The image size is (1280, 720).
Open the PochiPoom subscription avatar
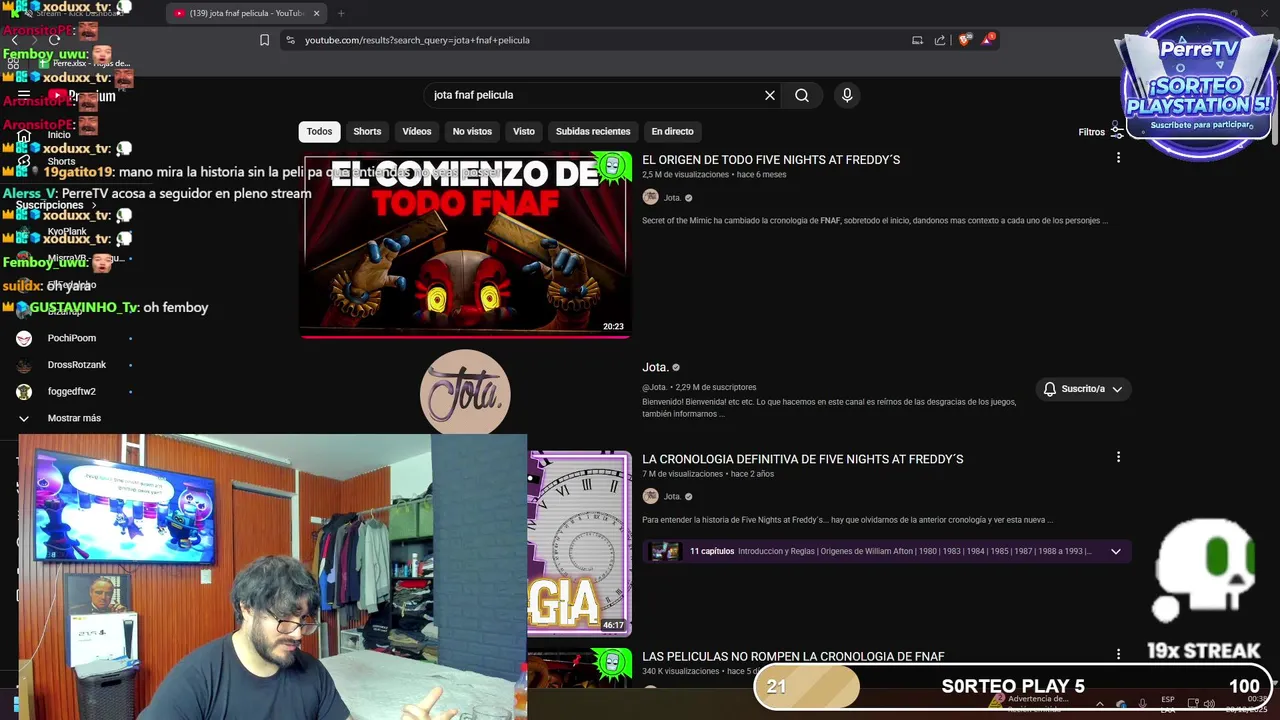point(24,338)
